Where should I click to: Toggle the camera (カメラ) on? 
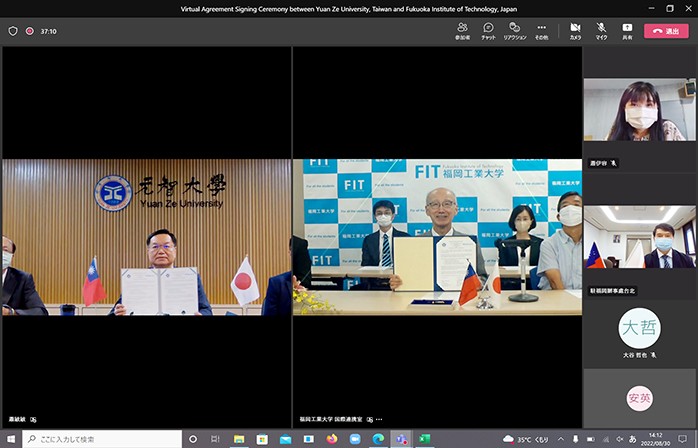coord(575,31)
